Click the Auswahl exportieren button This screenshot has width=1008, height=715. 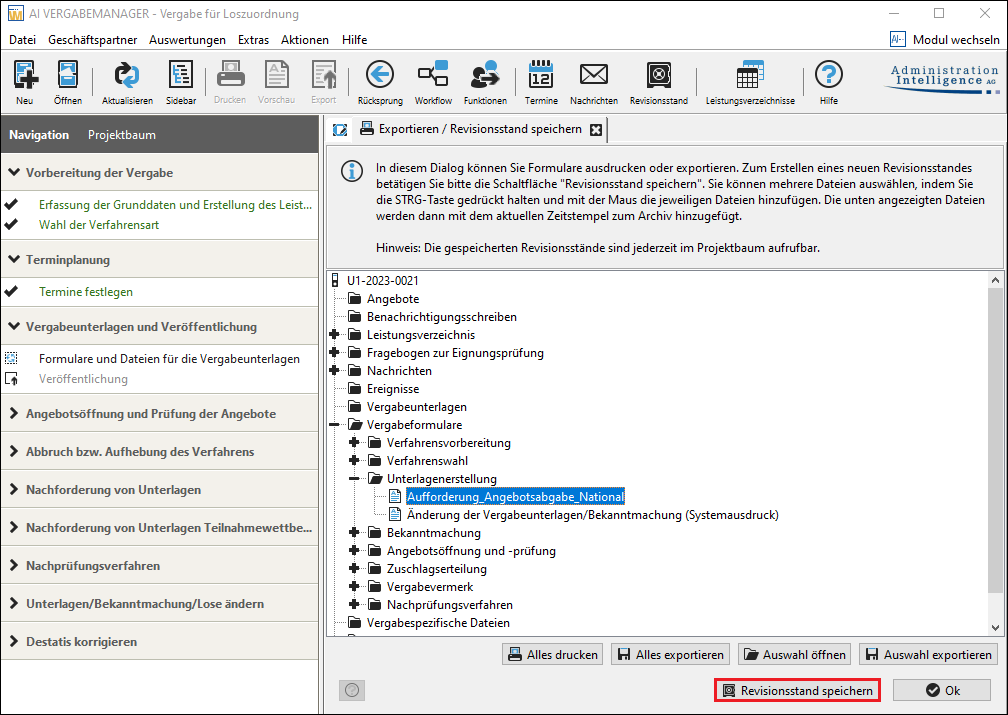928,655
